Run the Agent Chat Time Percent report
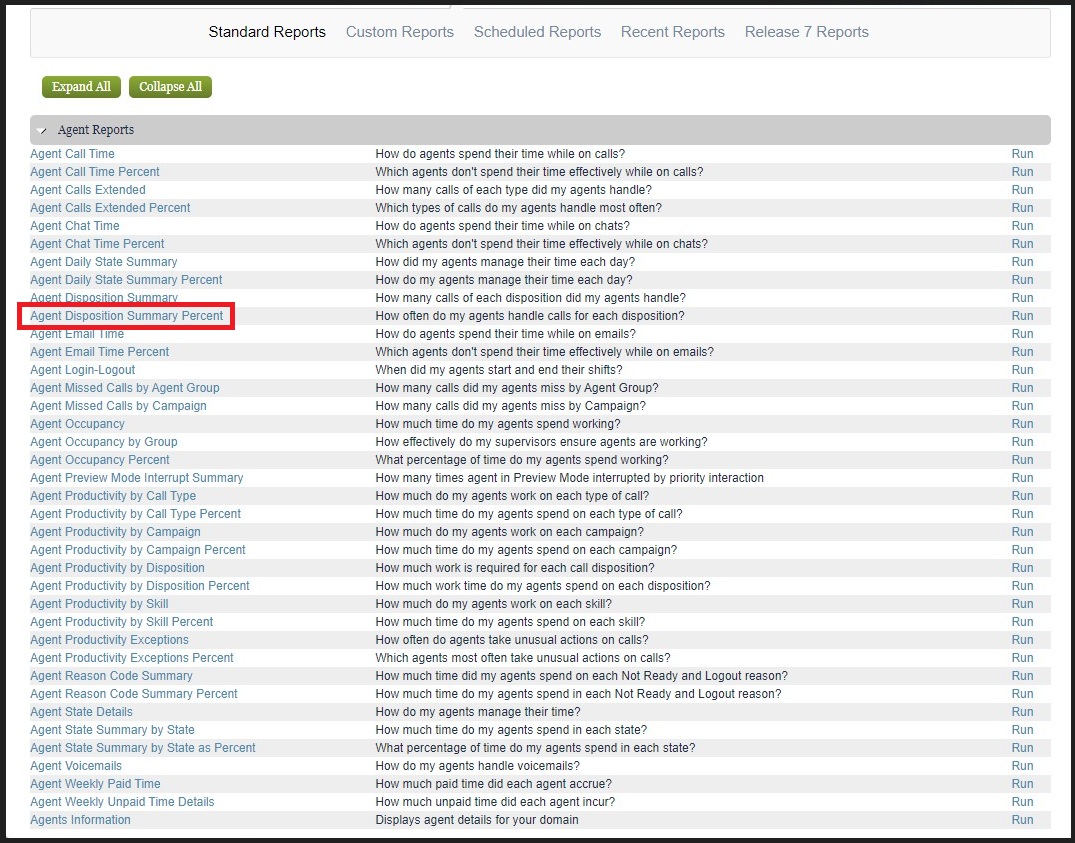 click(1022, 244)
